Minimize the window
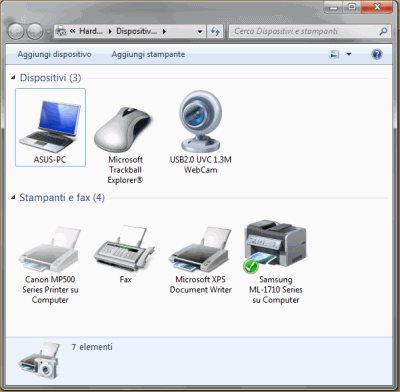400x392 pixels. click(334, 7)
